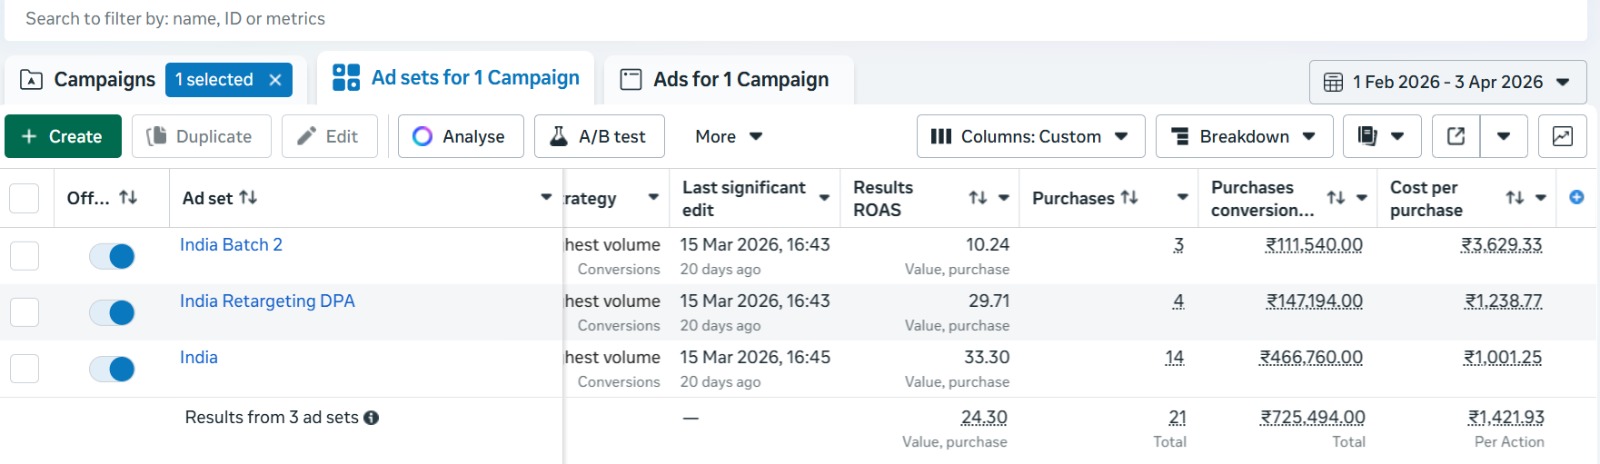
Task: Disable the India Retargeting DPA ad set
Action: (112, 313)
